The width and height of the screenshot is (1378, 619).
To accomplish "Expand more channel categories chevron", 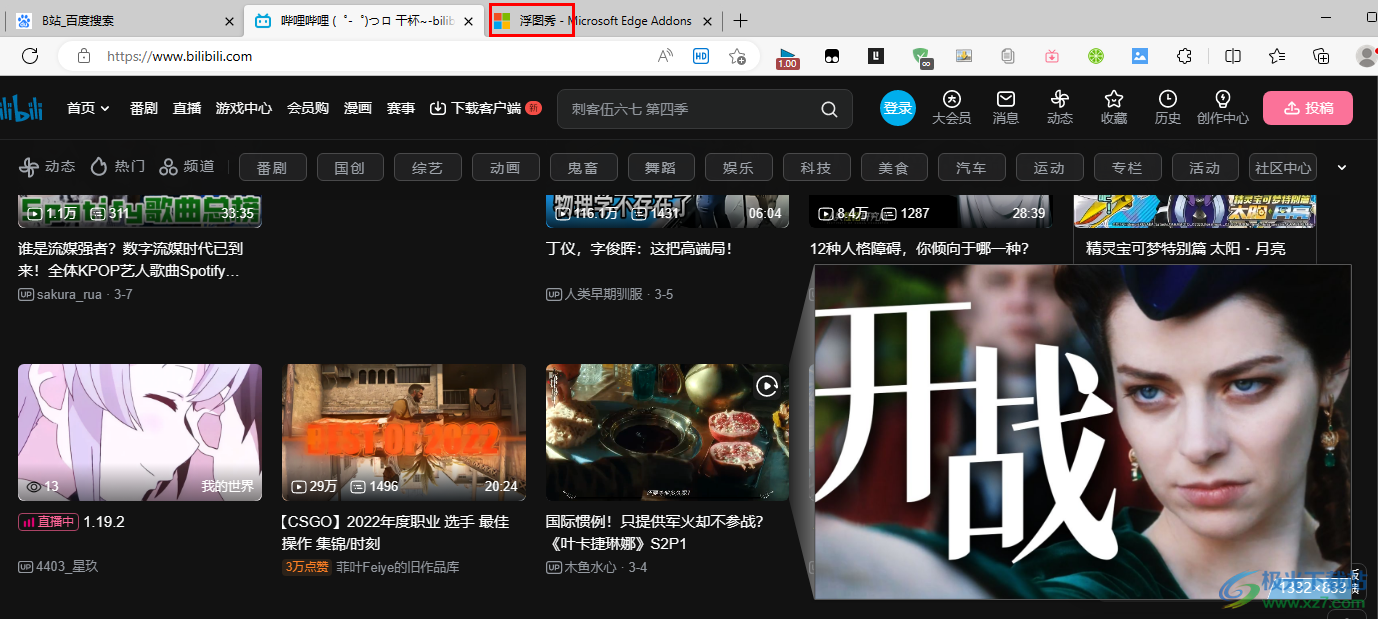I will 1342,167.
